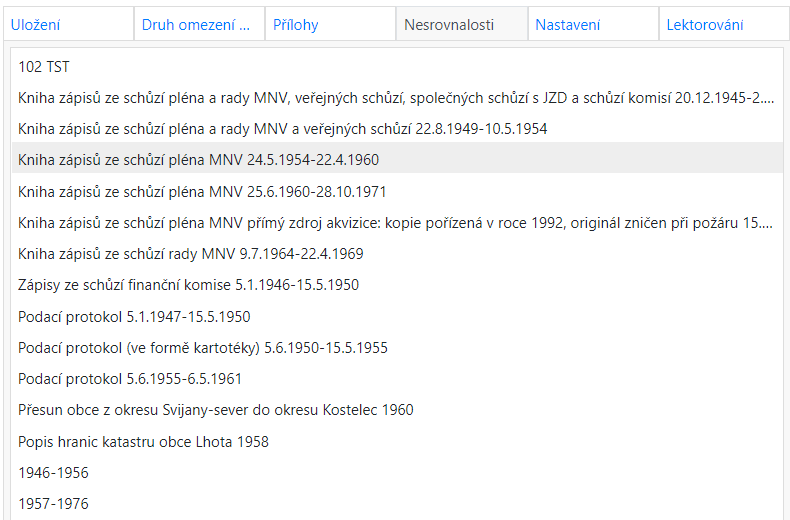Select Podací protokol ve formě kartotéky
Image resolution: width=790 pixels, height=520 pixels.
203,348
